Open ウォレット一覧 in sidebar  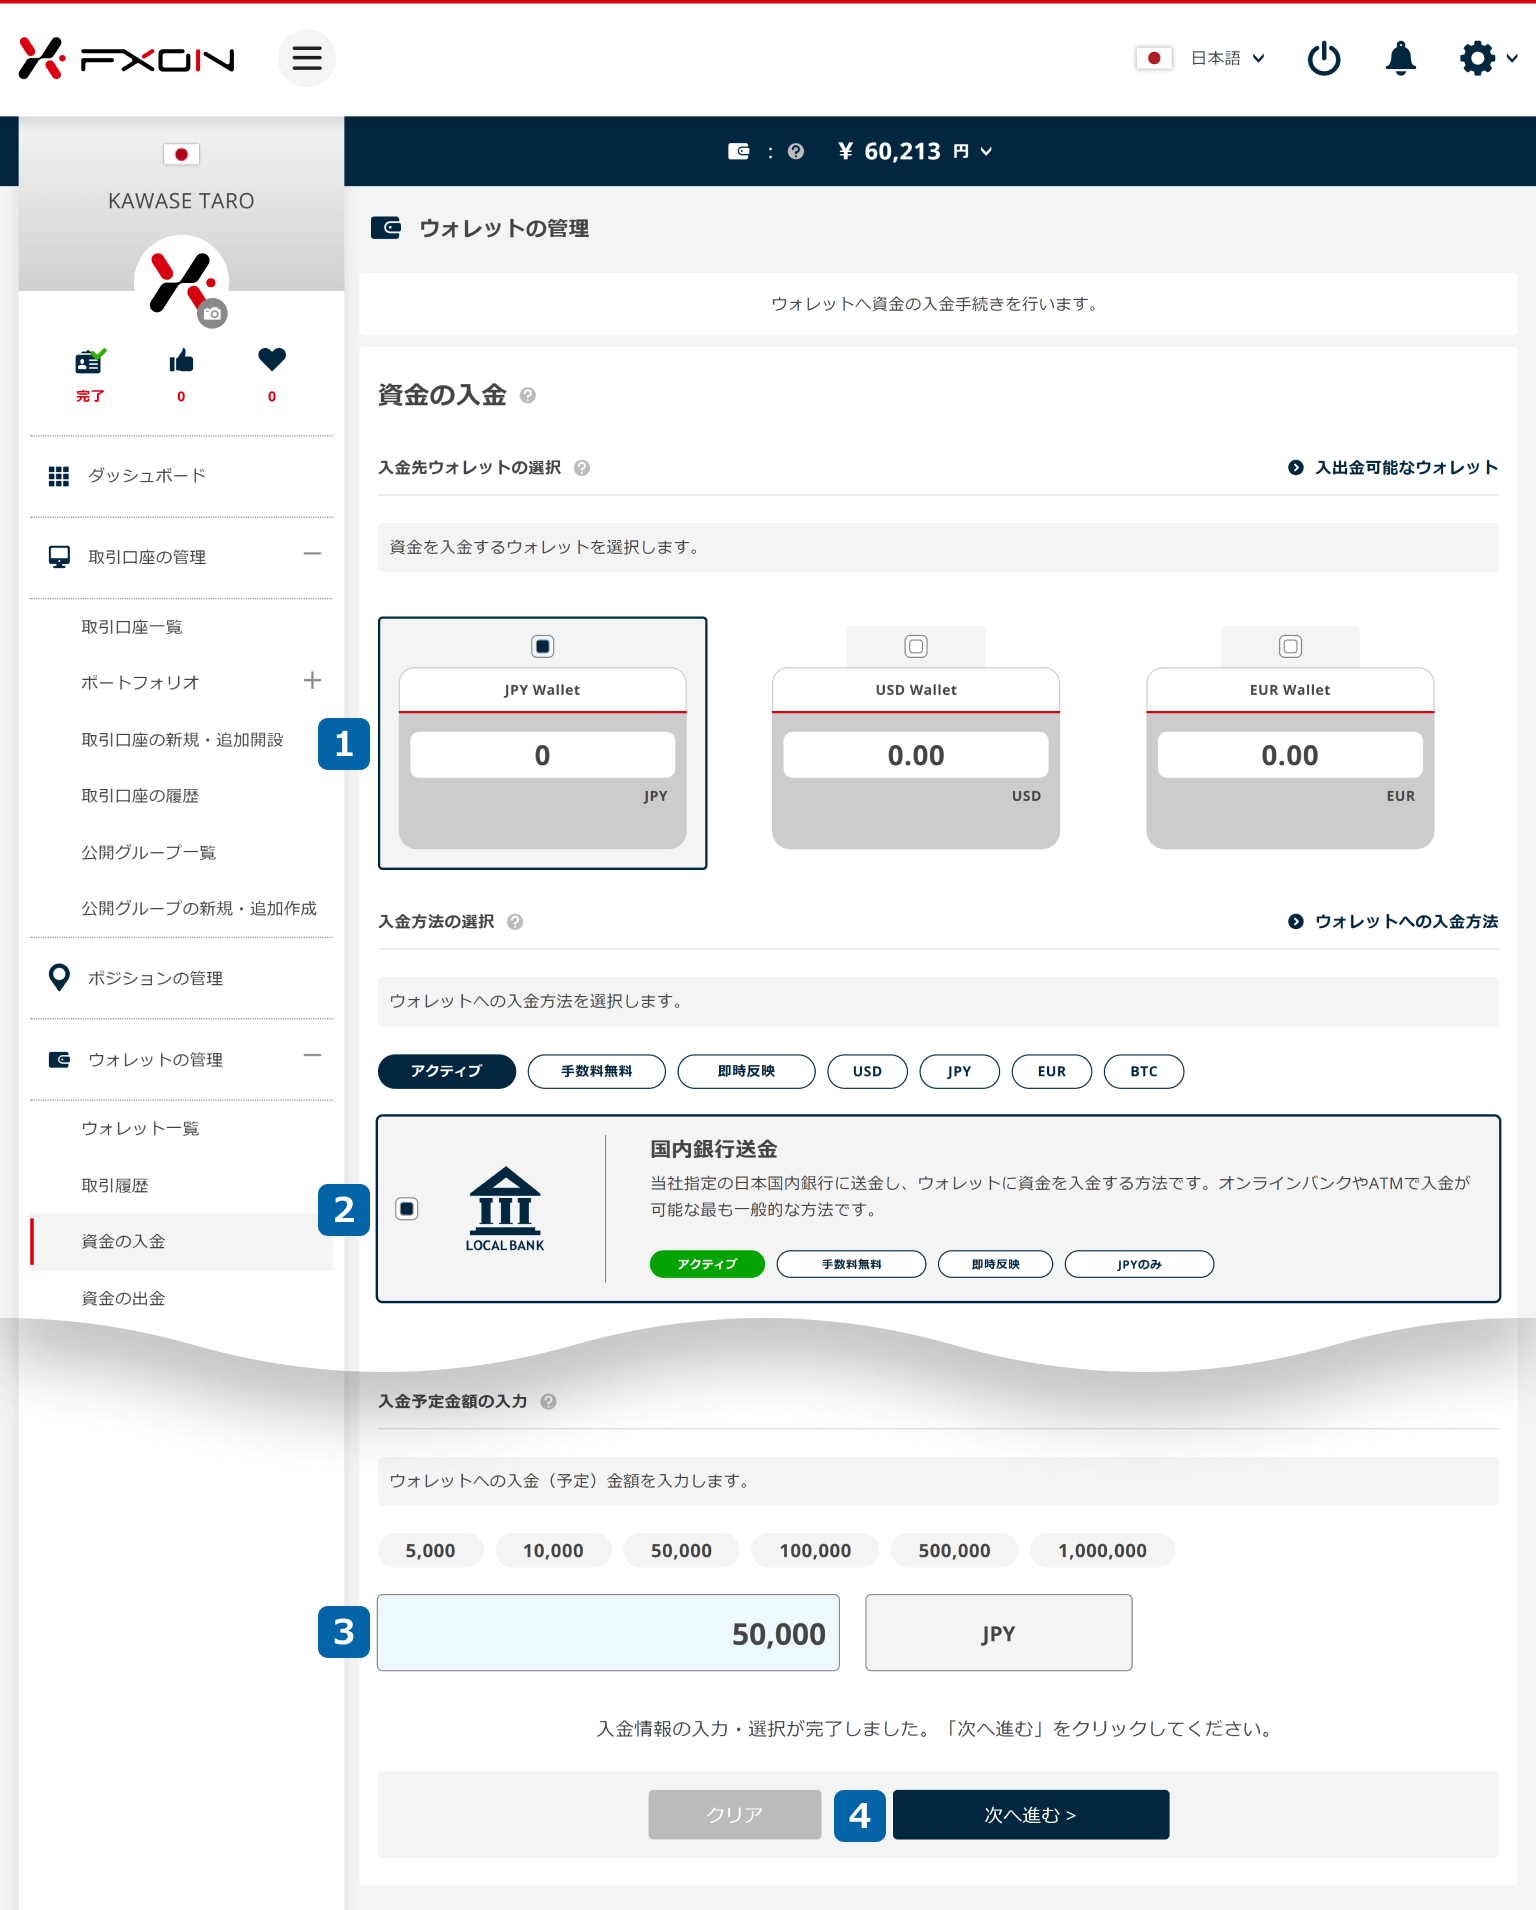pyautogui.click(x=140, y=1128)
